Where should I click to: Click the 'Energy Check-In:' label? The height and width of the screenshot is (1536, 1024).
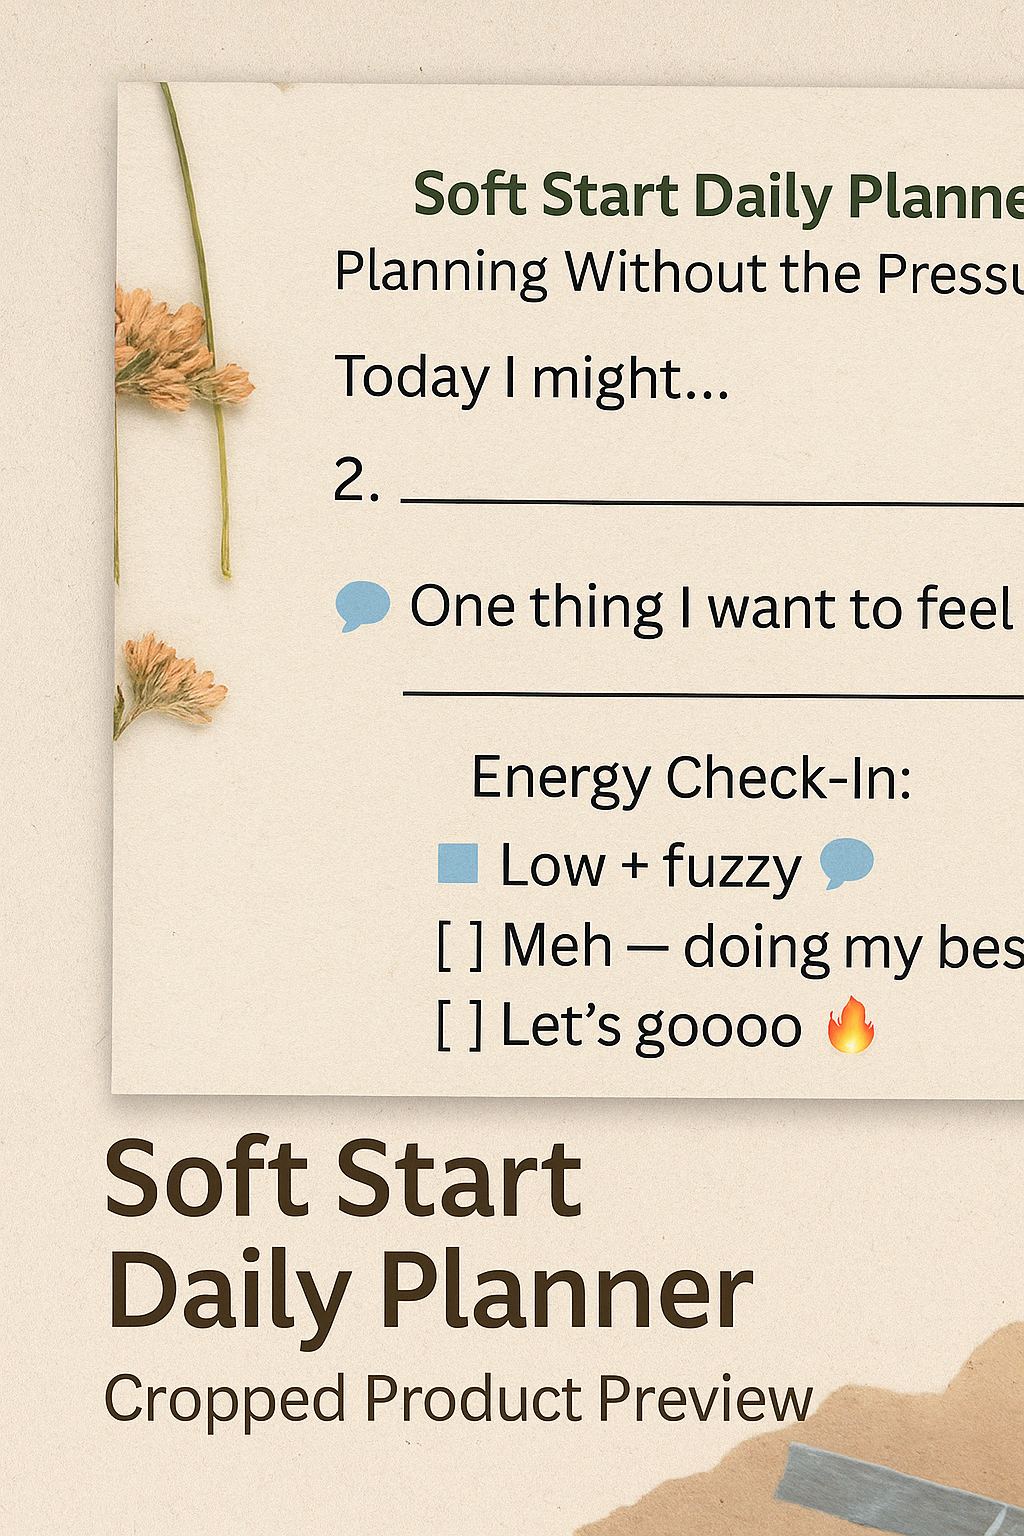tap(691, 779)
